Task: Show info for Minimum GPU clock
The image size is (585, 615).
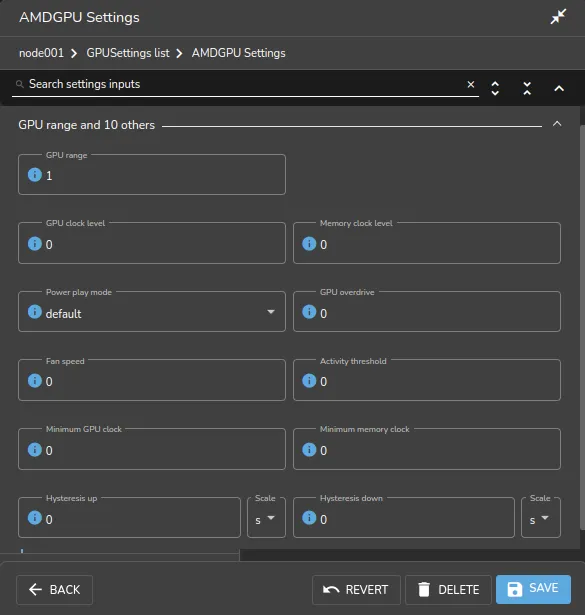Action: (x=35, y=449)
